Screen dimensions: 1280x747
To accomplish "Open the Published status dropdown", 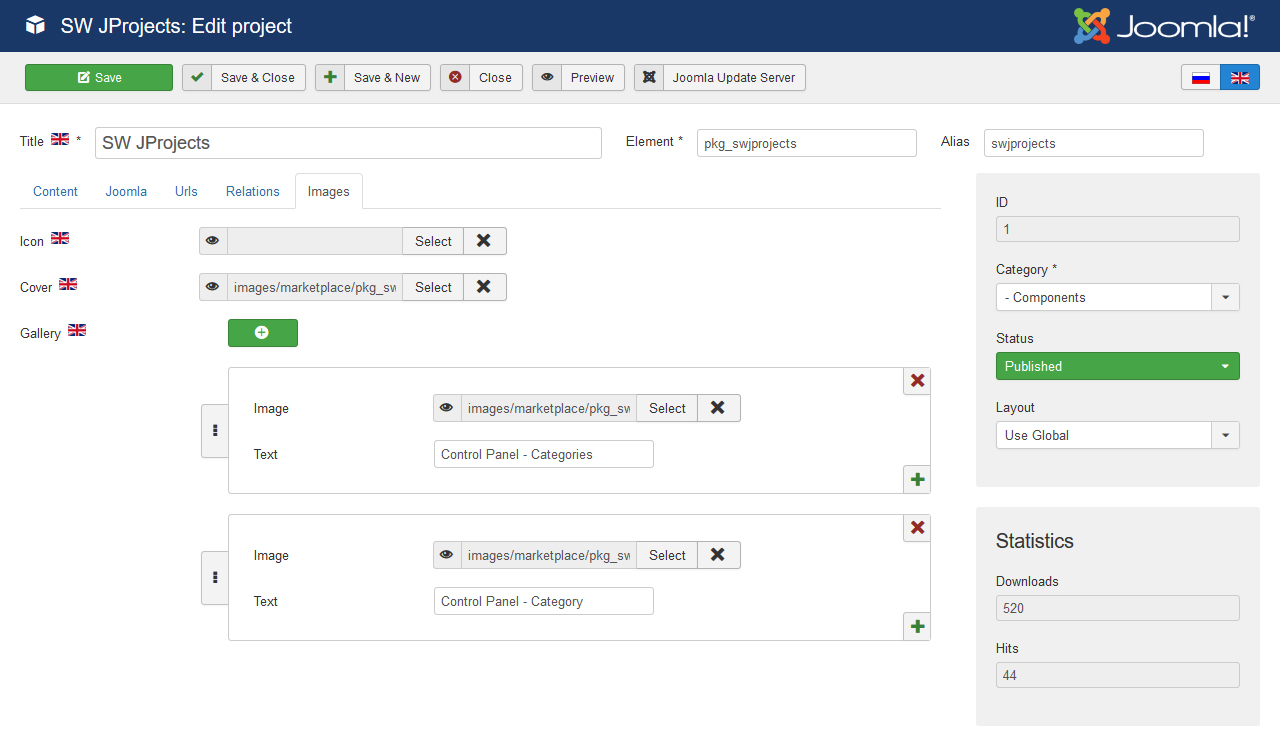I will pos(1118,366).
